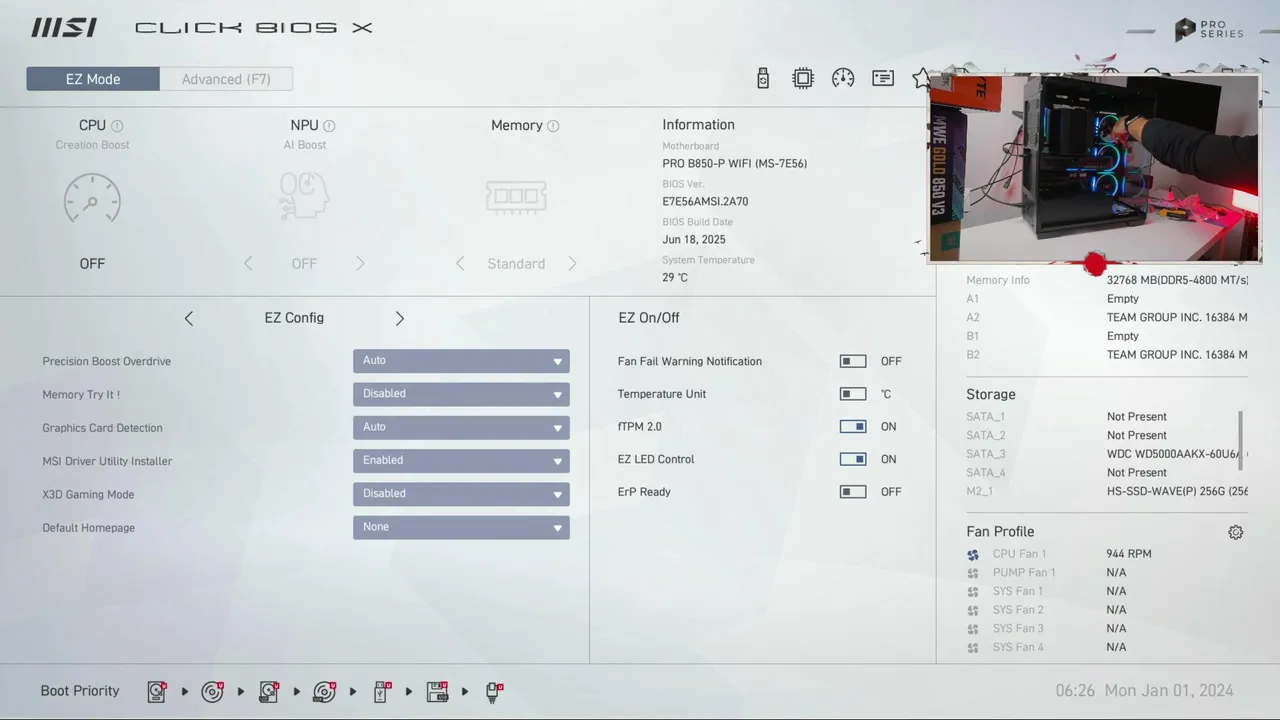The width and height of the screenshot is (1280, 720).
Task: Click the EZ Config previous arrow
Action: (188, 318)
